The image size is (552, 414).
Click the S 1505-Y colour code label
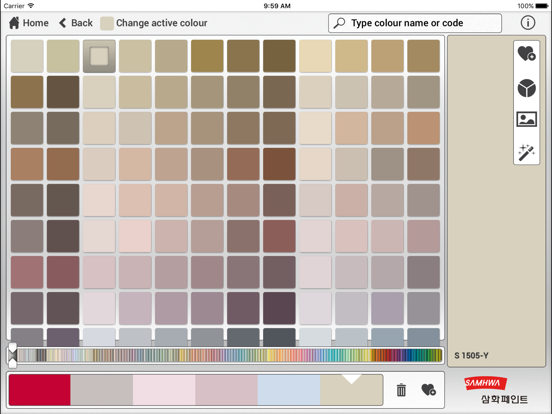pyautogui.click(x=471, y=356)
